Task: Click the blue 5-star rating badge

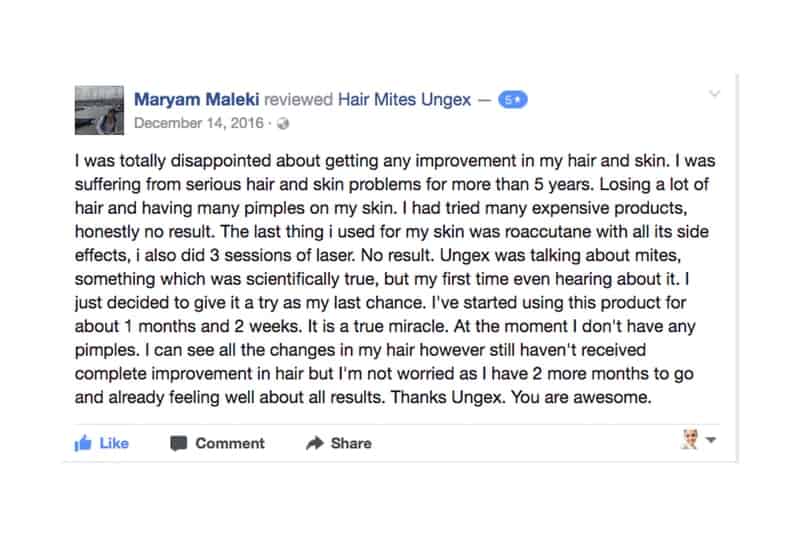Action: tap(512, 100)
